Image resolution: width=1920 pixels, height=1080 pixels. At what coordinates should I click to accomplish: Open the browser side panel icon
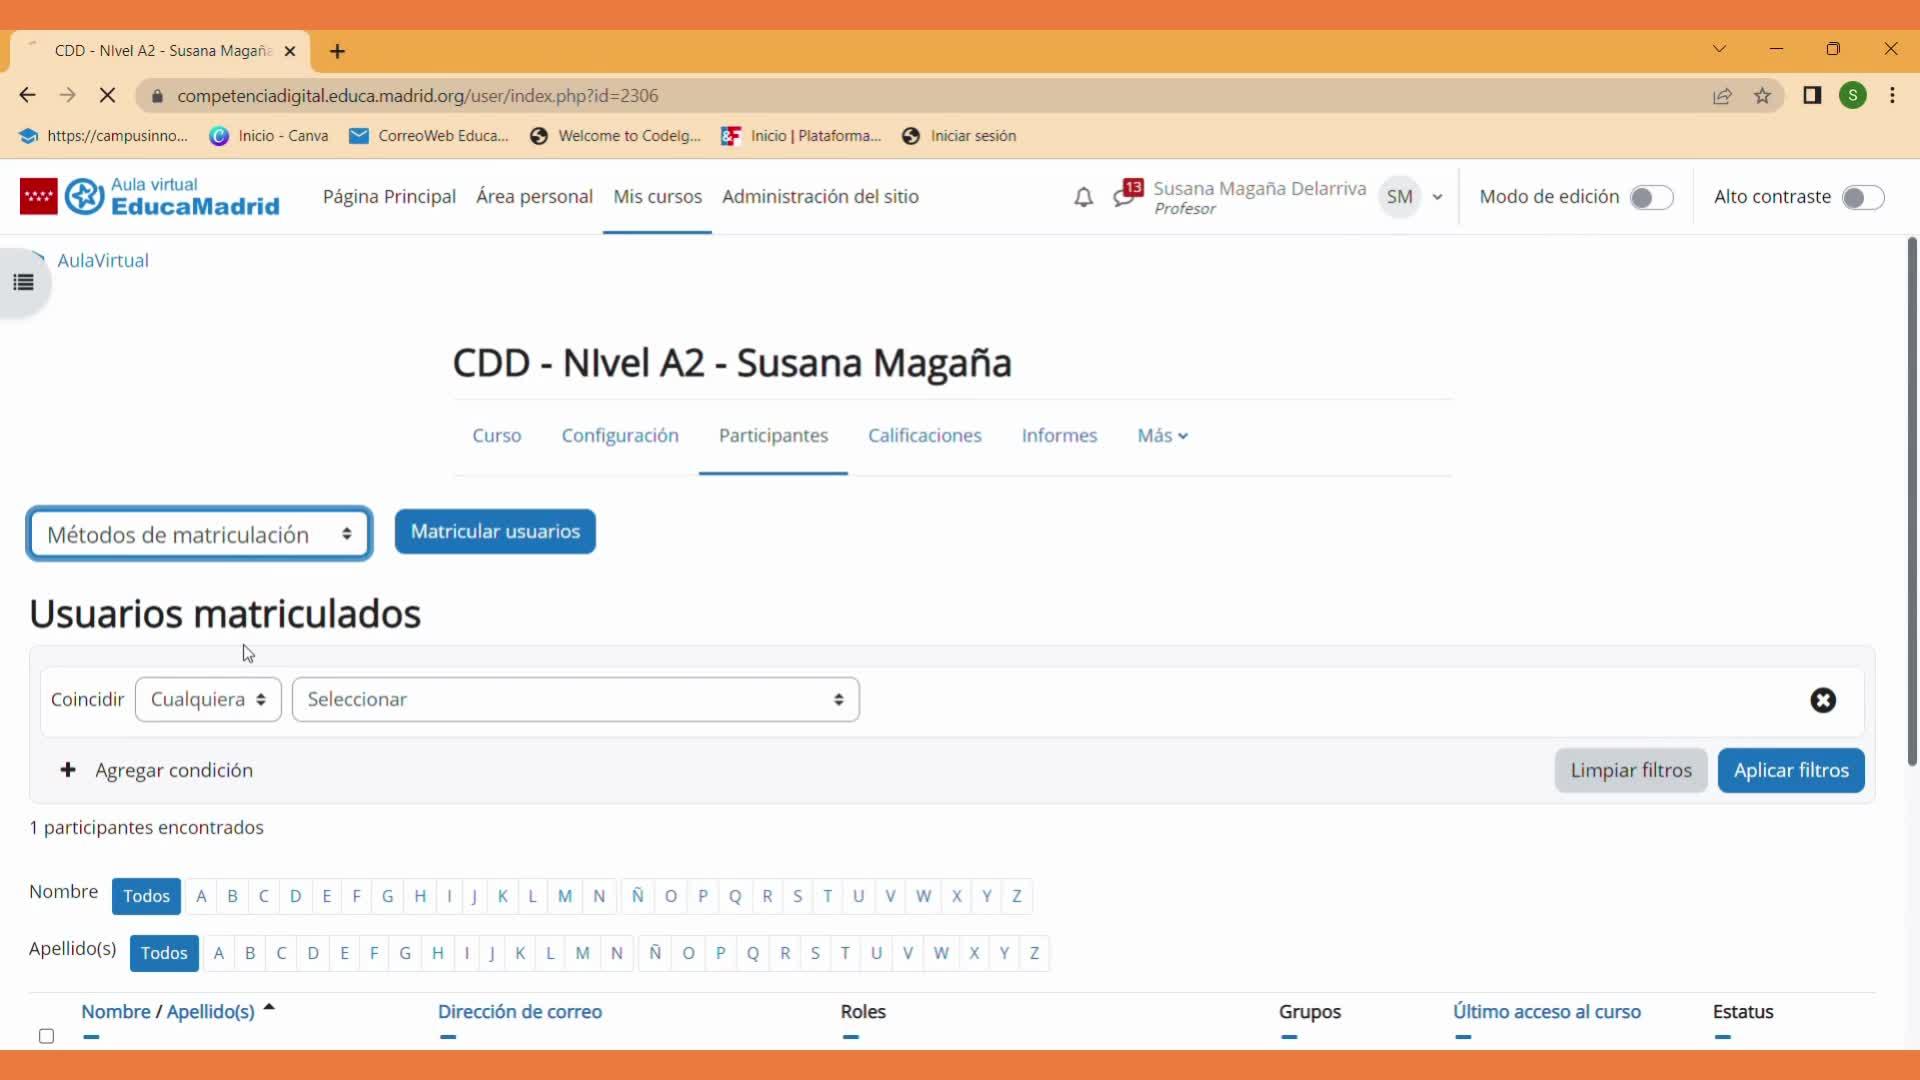tap(1812, 96)
